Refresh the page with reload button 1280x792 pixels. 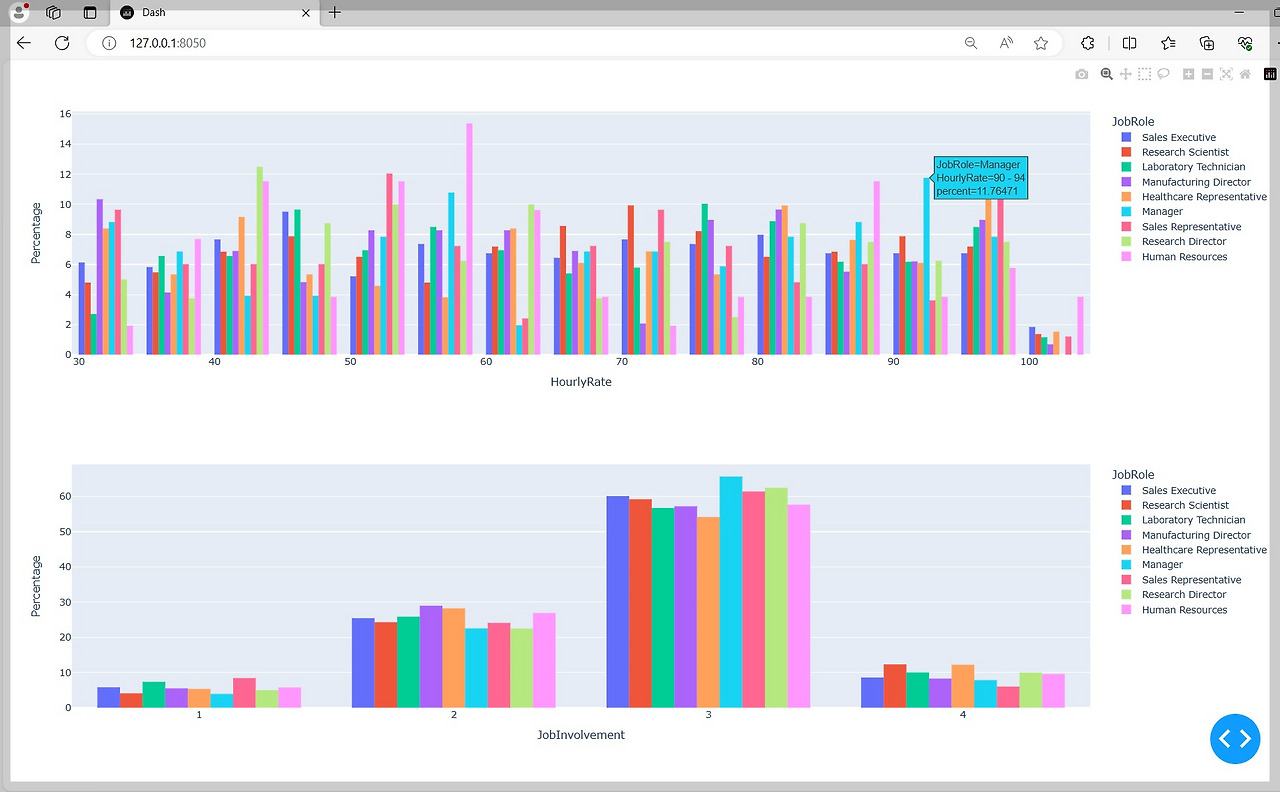click(x=62, y=43)
